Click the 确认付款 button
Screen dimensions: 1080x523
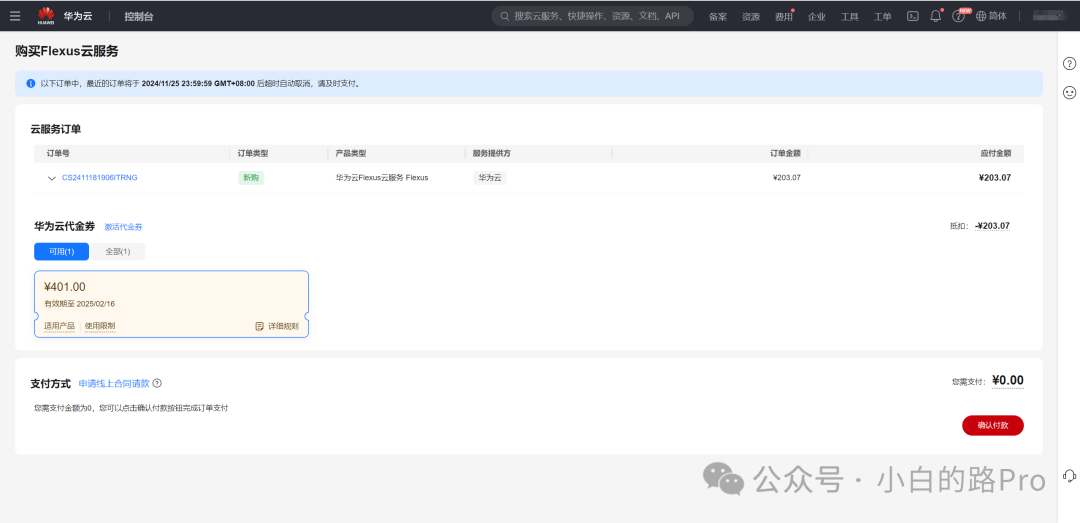(x=993, y=426)
